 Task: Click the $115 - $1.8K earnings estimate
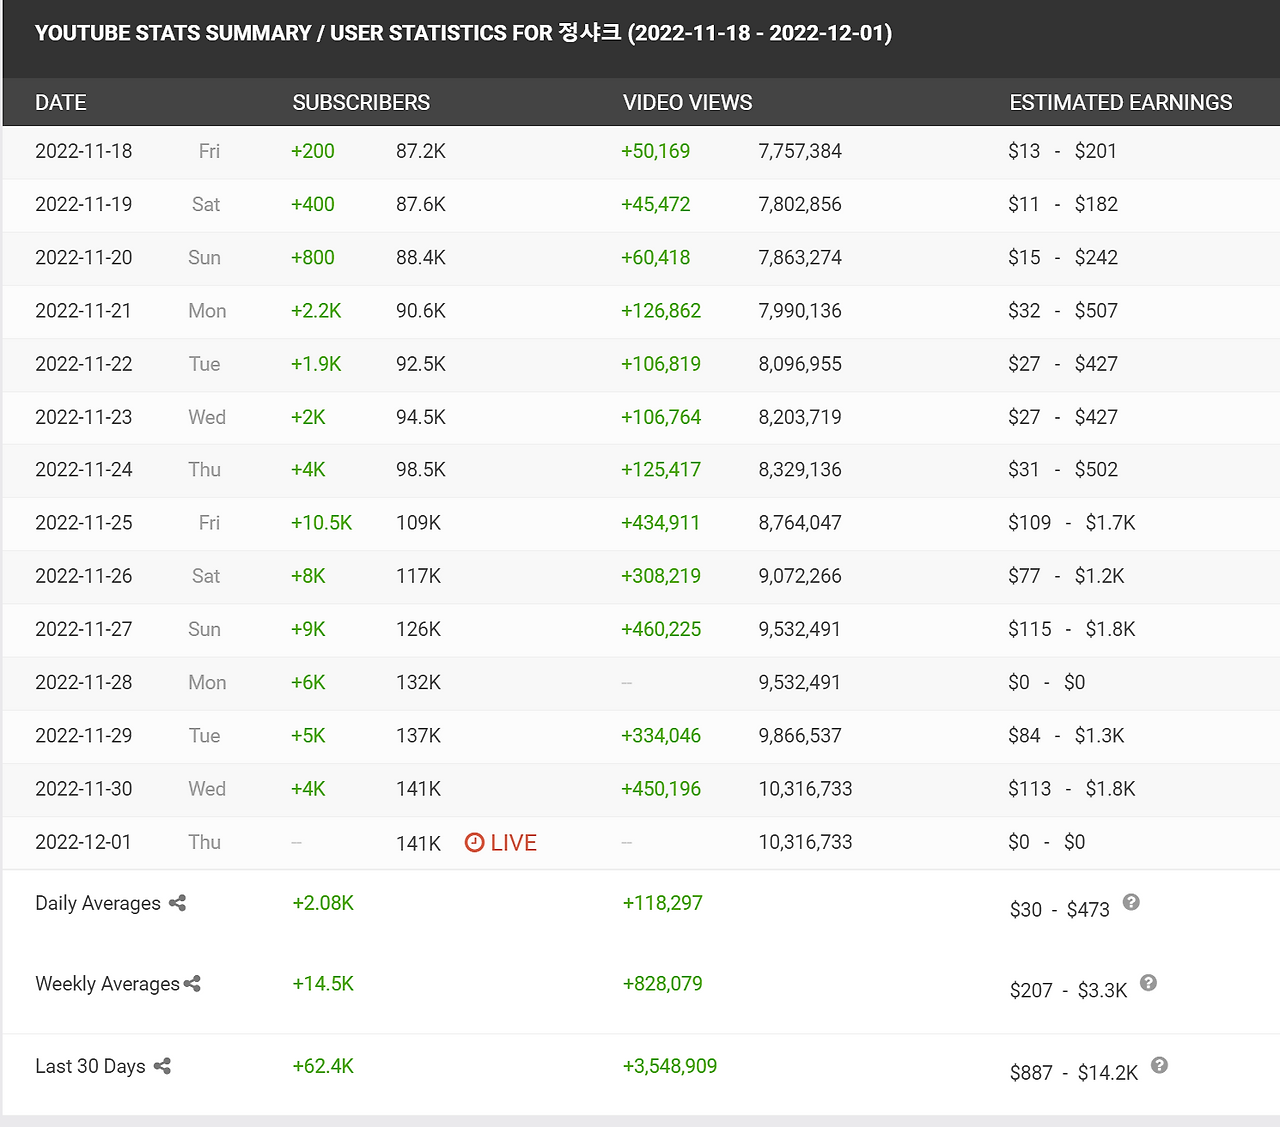coord(1072,629)
